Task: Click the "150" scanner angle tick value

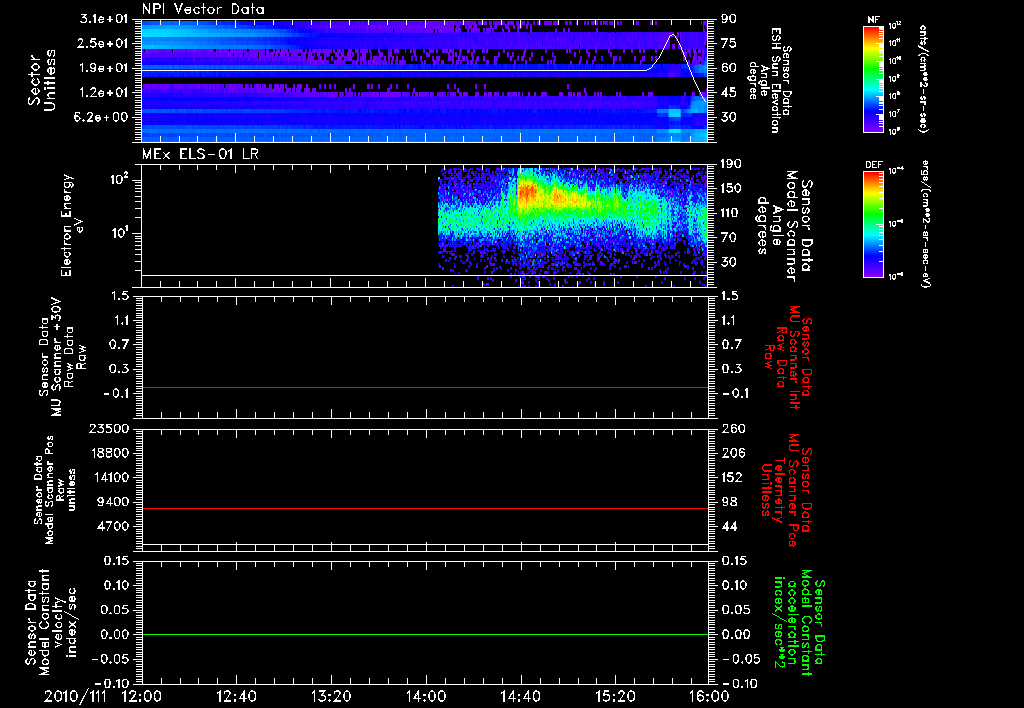Action: 731,188
